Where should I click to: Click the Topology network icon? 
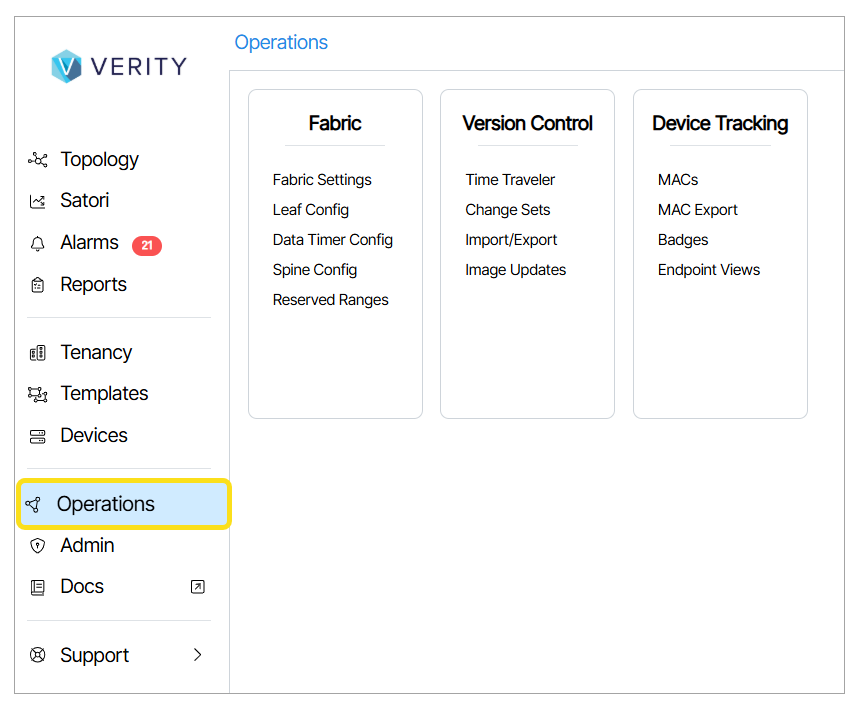(x=38, y=160)
